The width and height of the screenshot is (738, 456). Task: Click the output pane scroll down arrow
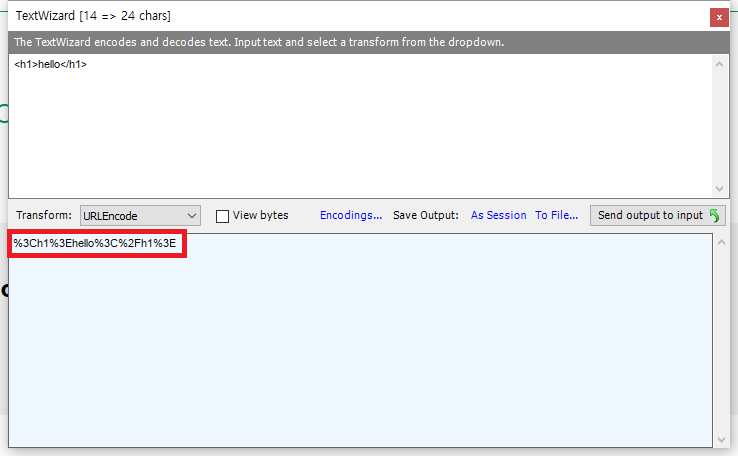tap(721, 440)
